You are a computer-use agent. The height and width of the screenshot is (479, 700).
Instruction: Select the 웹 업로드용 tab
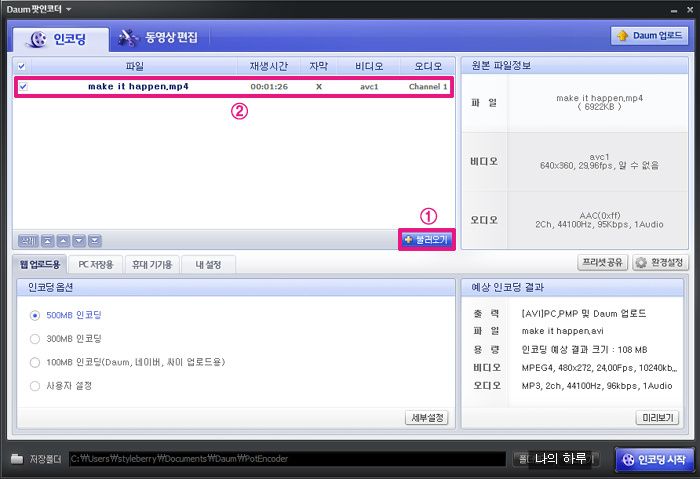coord(40,264)
